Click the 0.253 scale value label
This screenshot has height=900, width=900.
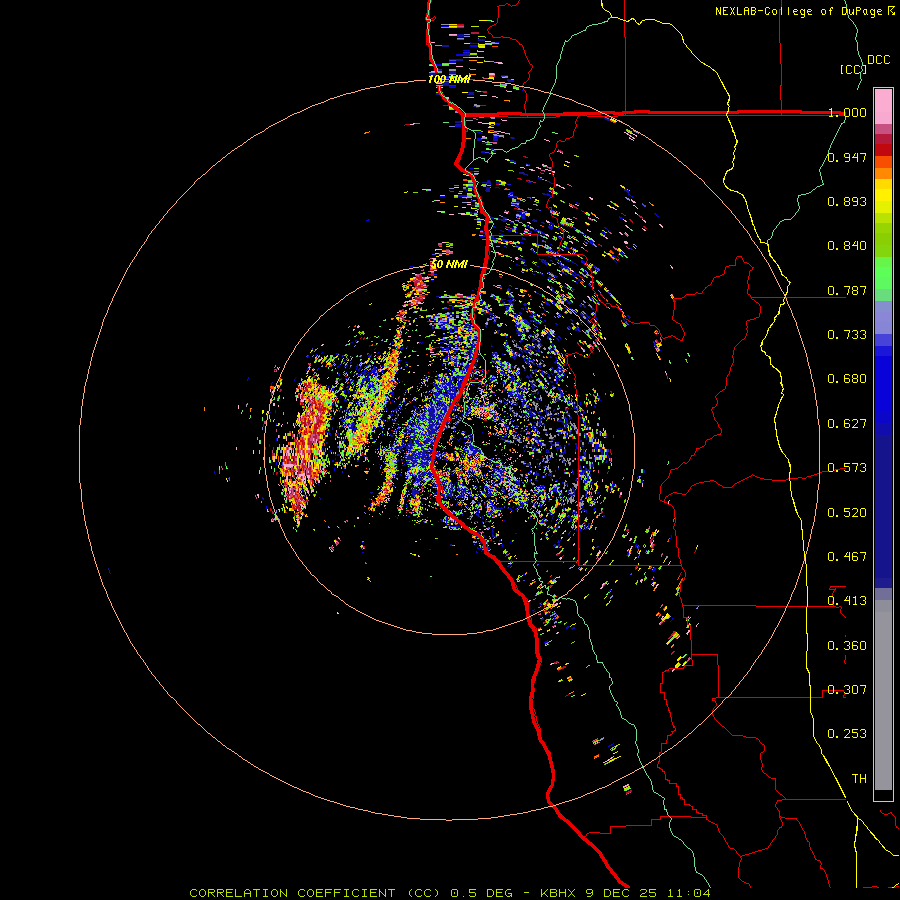click(846, 734)
